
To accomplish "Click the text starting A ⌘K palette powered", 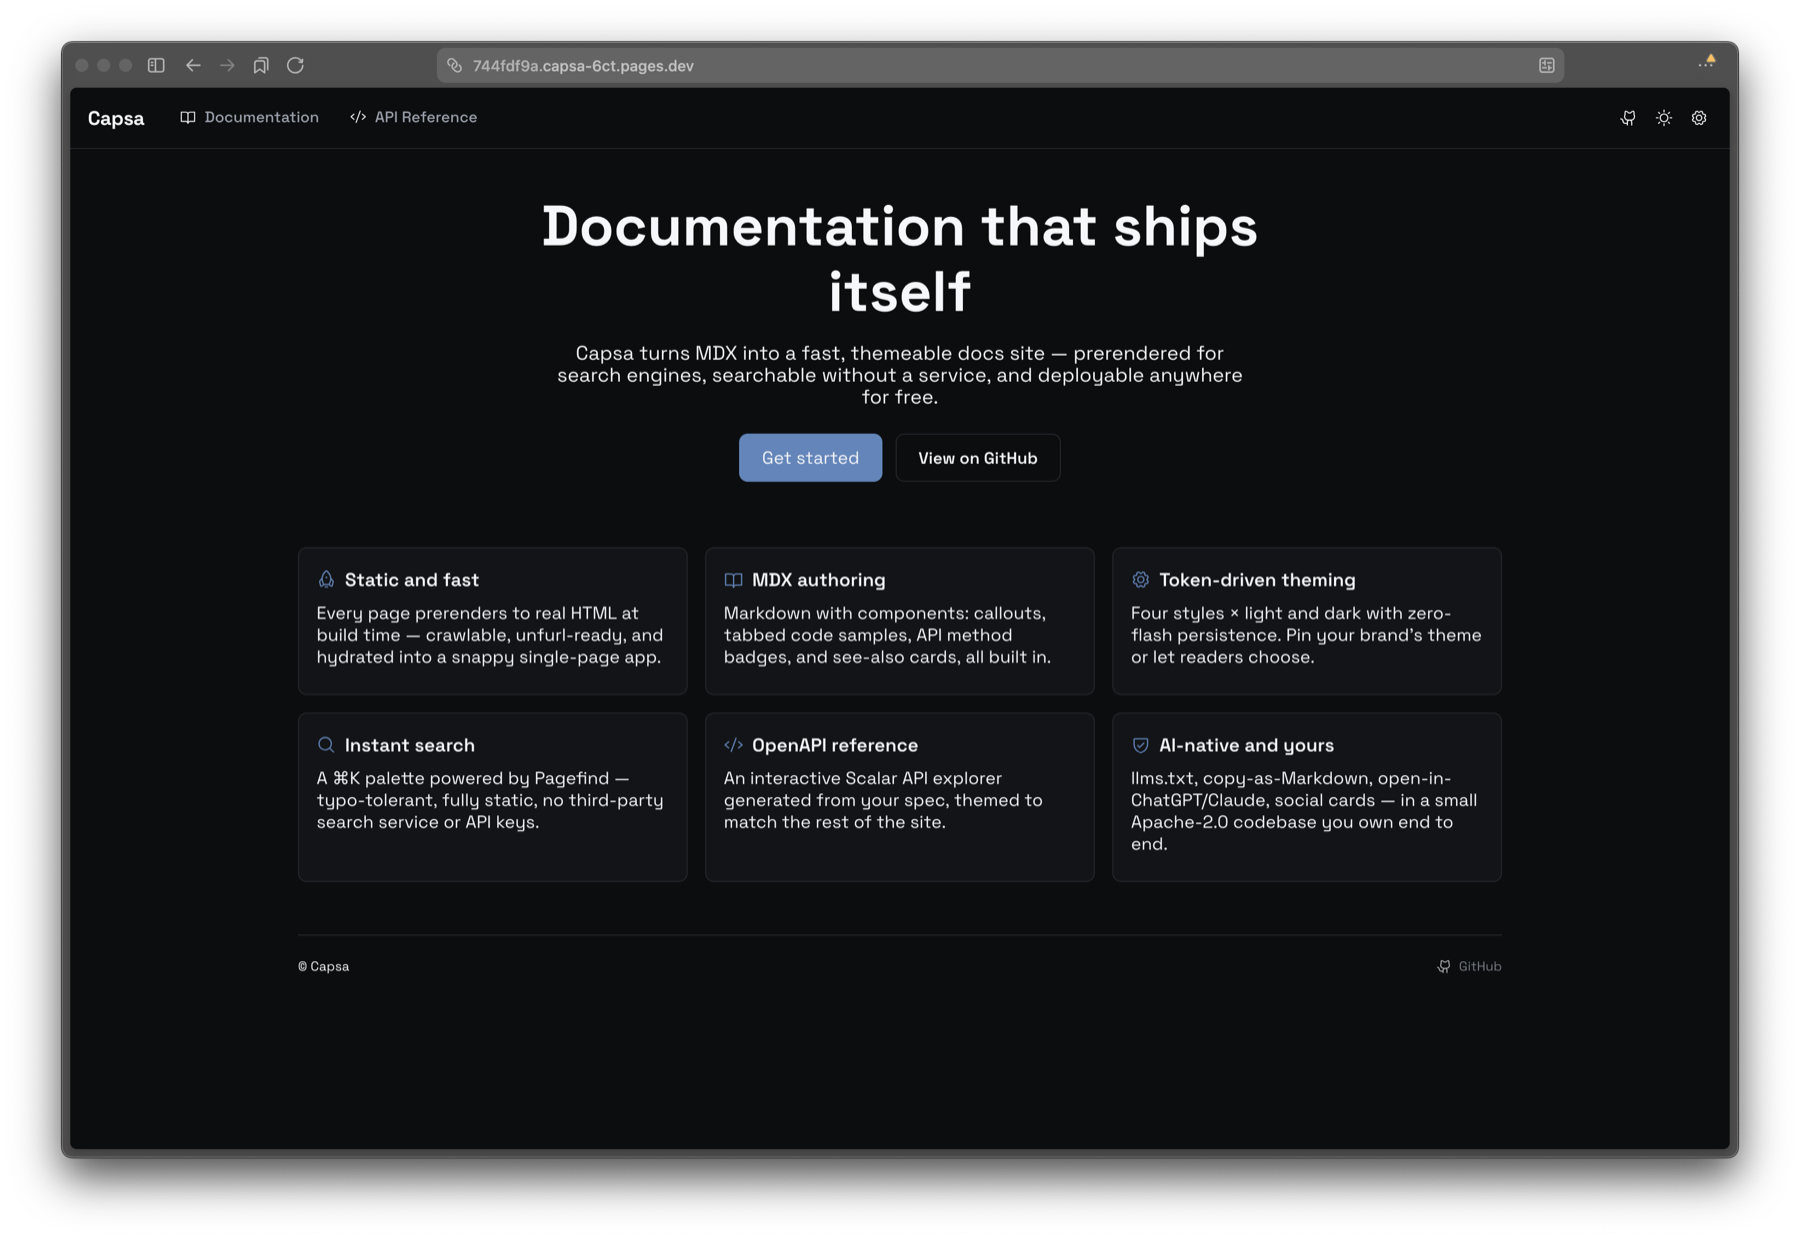I will pyautogui.click(x=490, y=800).
